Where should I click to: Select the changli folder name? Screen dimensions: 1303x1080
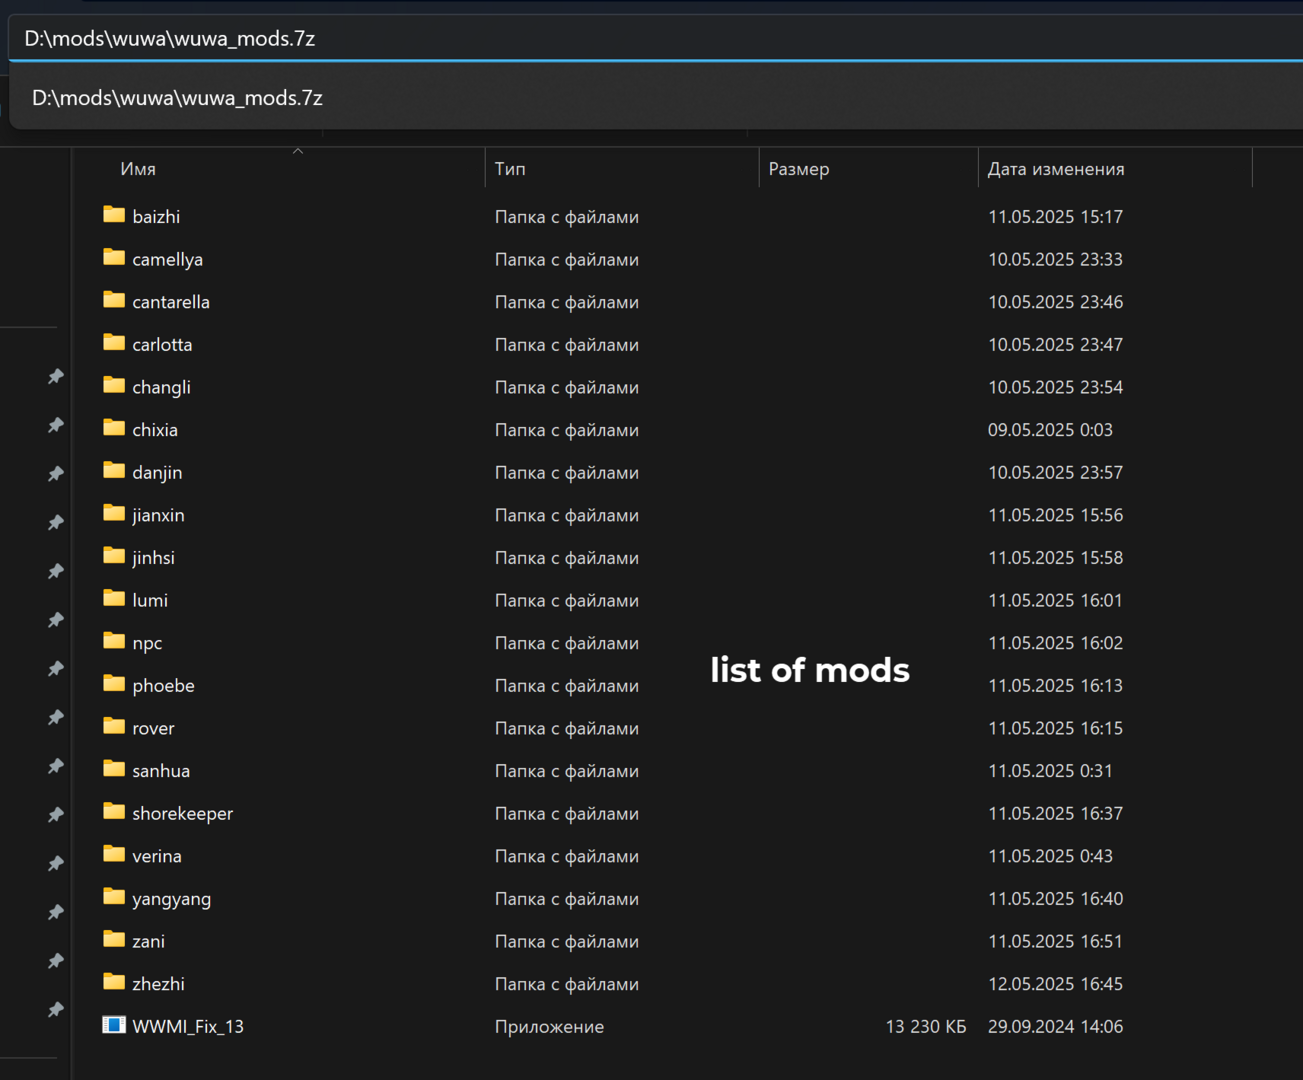[x=162, y=388]
